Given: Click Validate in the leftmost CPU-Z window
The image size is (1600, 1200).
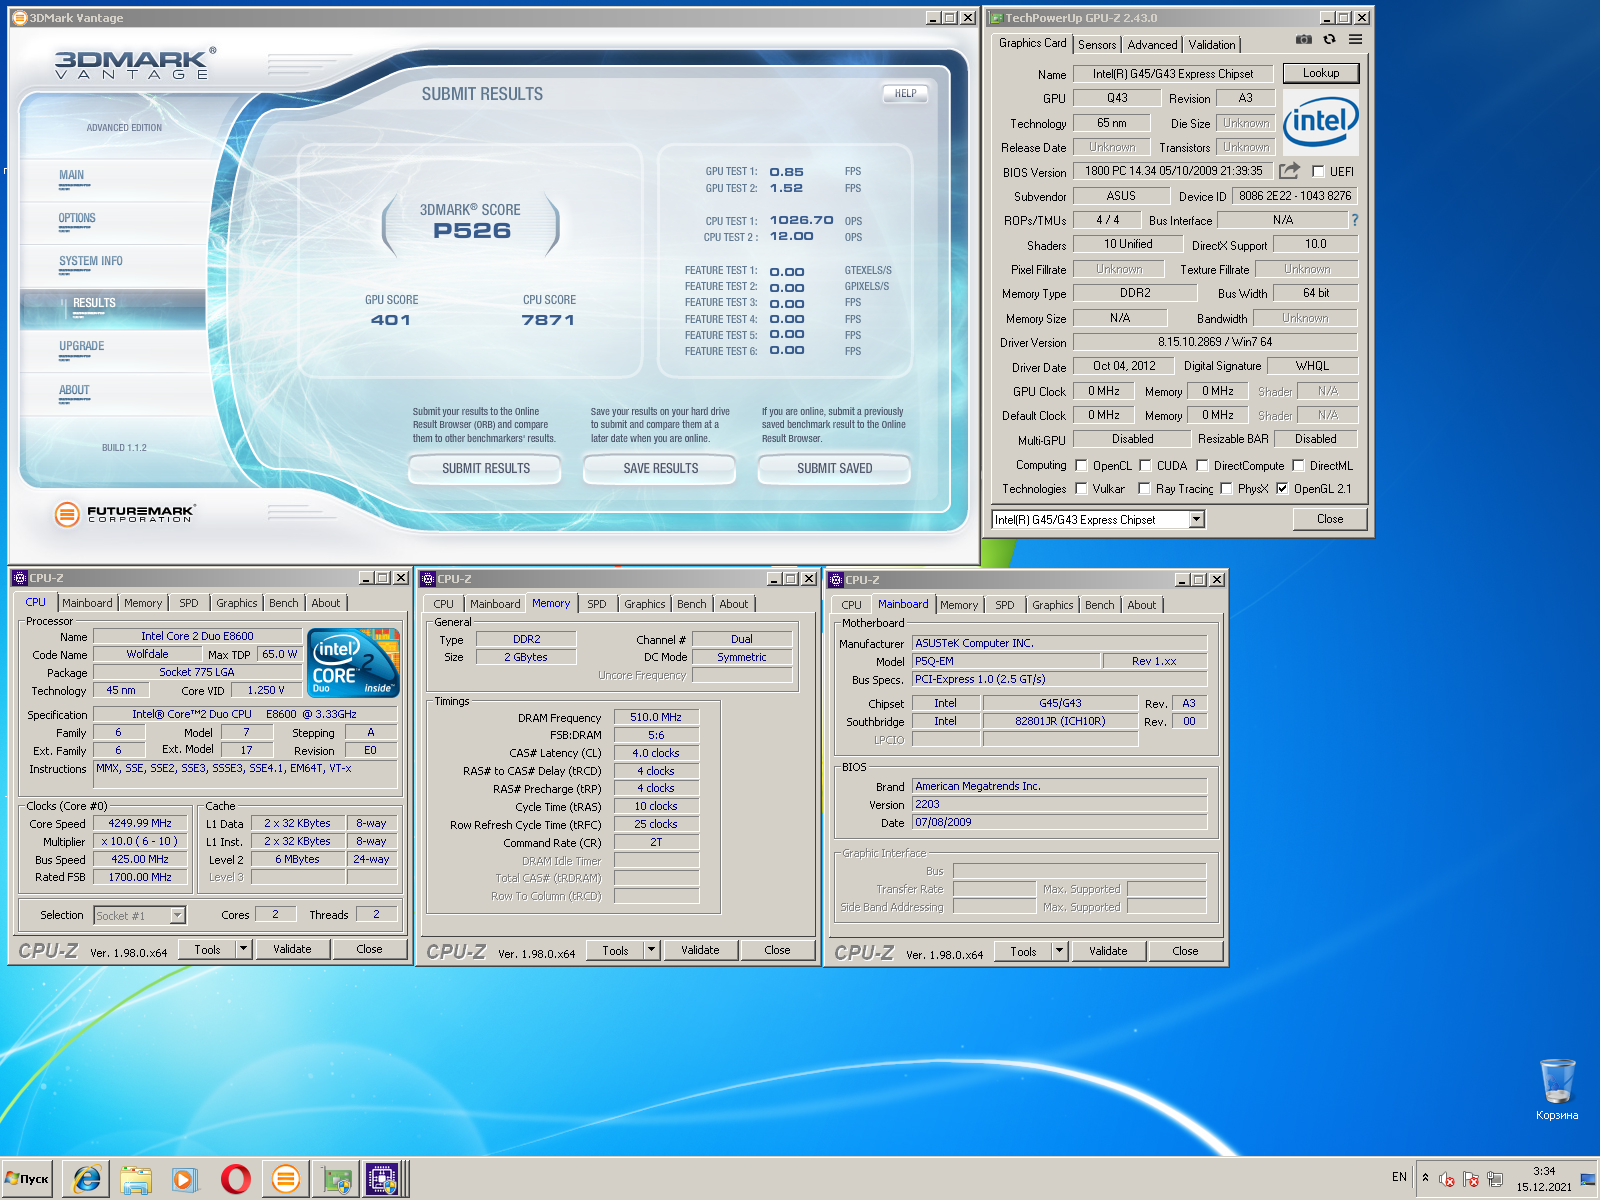Looking at the screenshot, I should point(292,949).
